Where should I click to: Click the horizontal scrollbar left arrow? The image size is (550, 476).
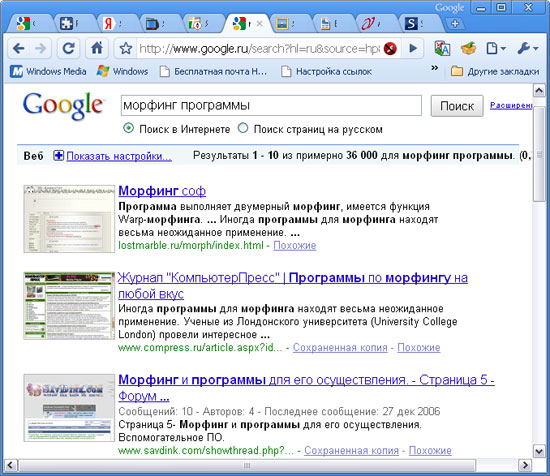click(10, 465)
